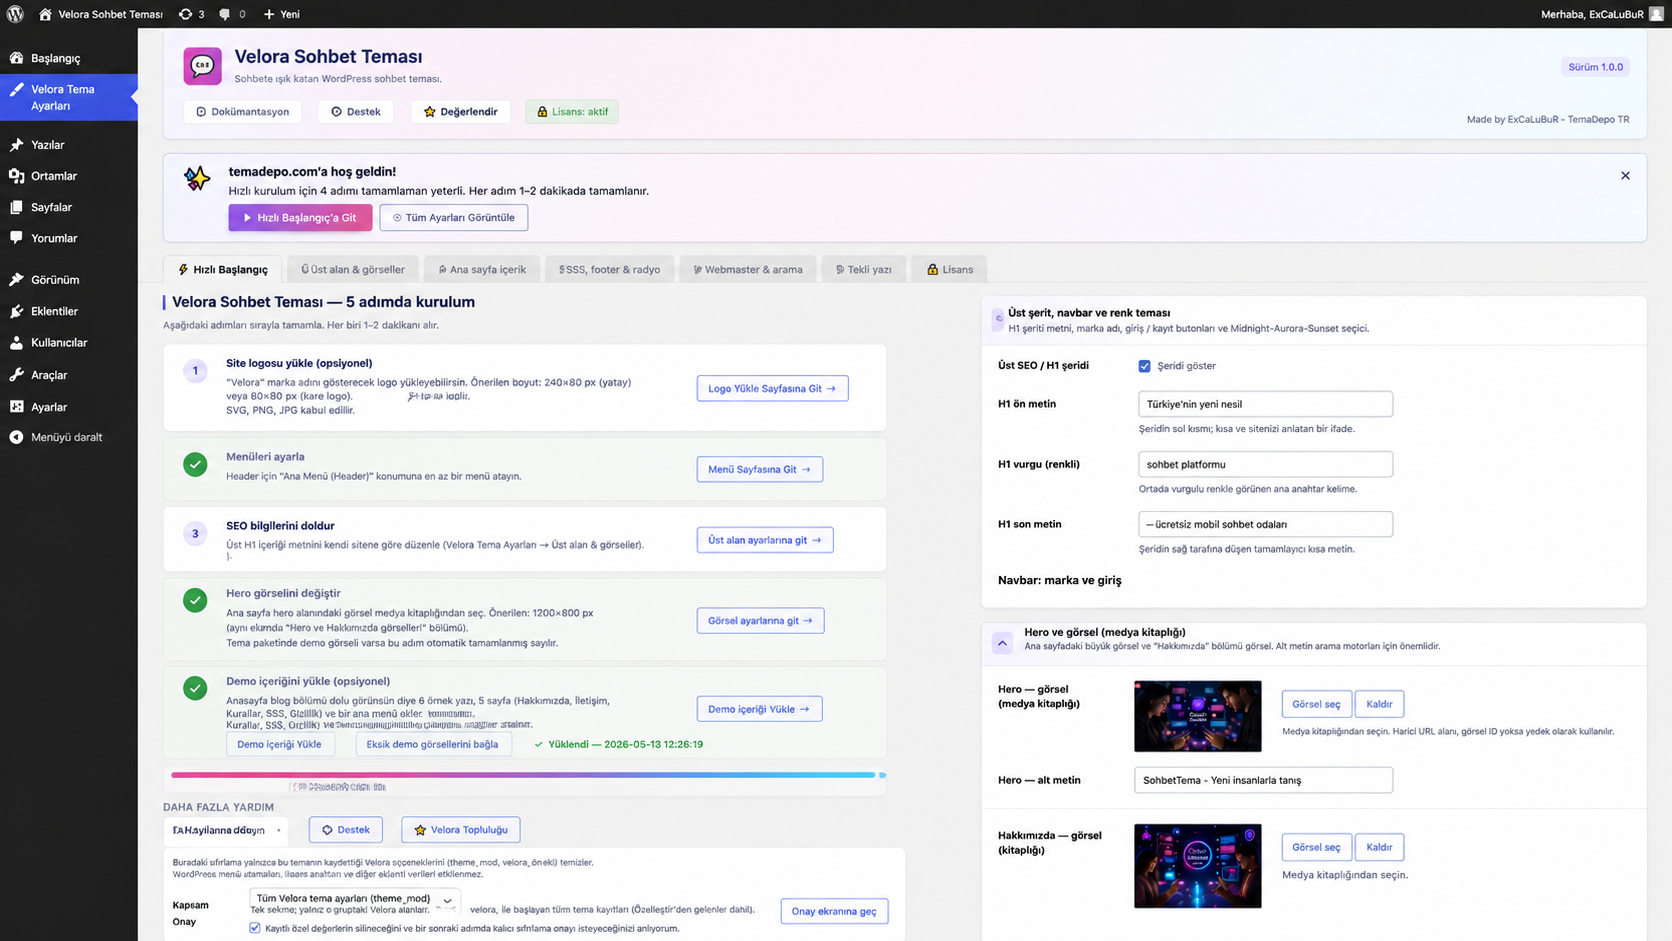1672x941 pixels.
Task: Open the Kapsam scope dropdown
Action: 355,899
